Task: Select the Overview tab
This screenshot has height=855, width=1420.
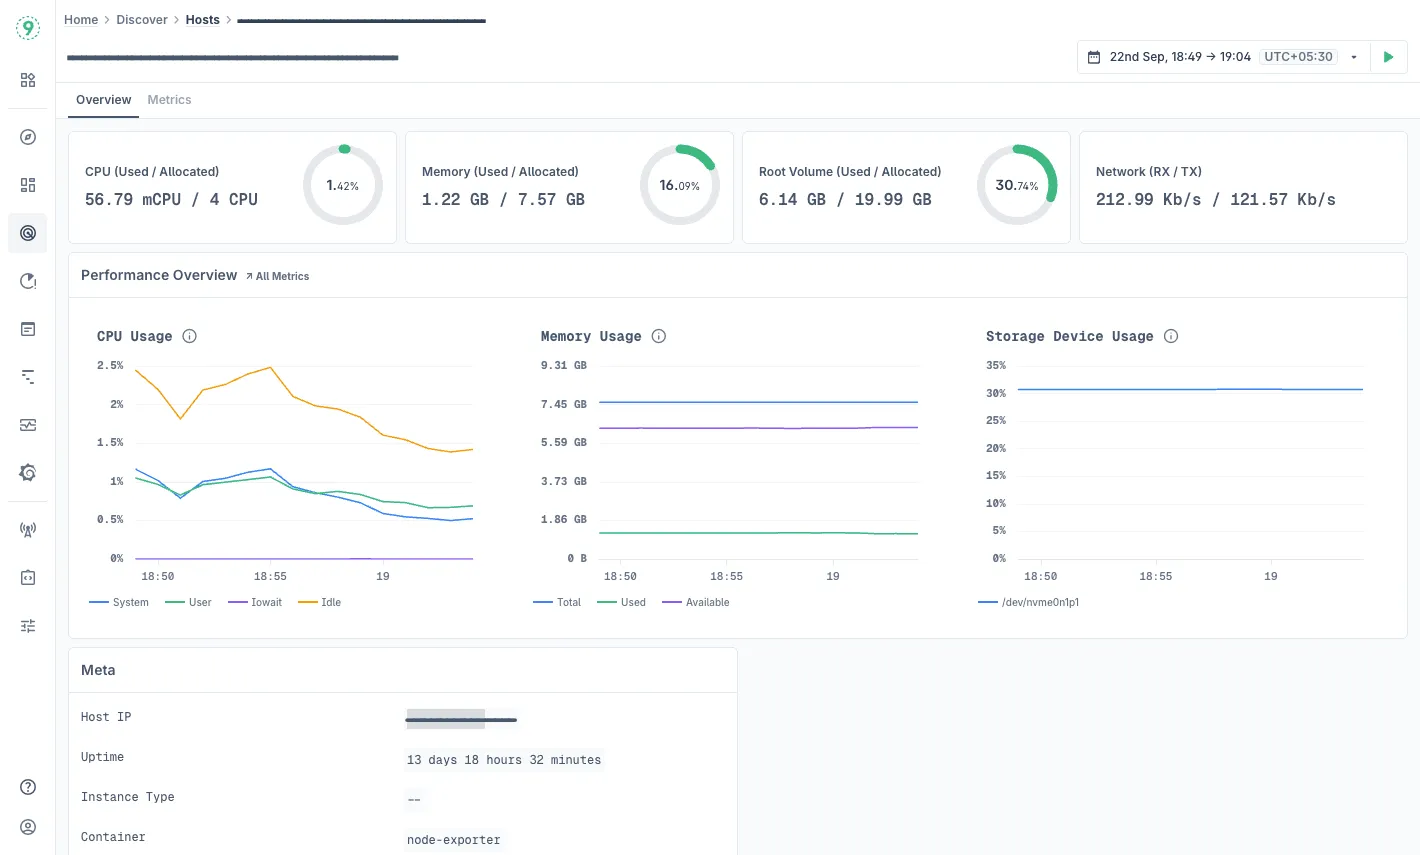Action: click(103, 100)
